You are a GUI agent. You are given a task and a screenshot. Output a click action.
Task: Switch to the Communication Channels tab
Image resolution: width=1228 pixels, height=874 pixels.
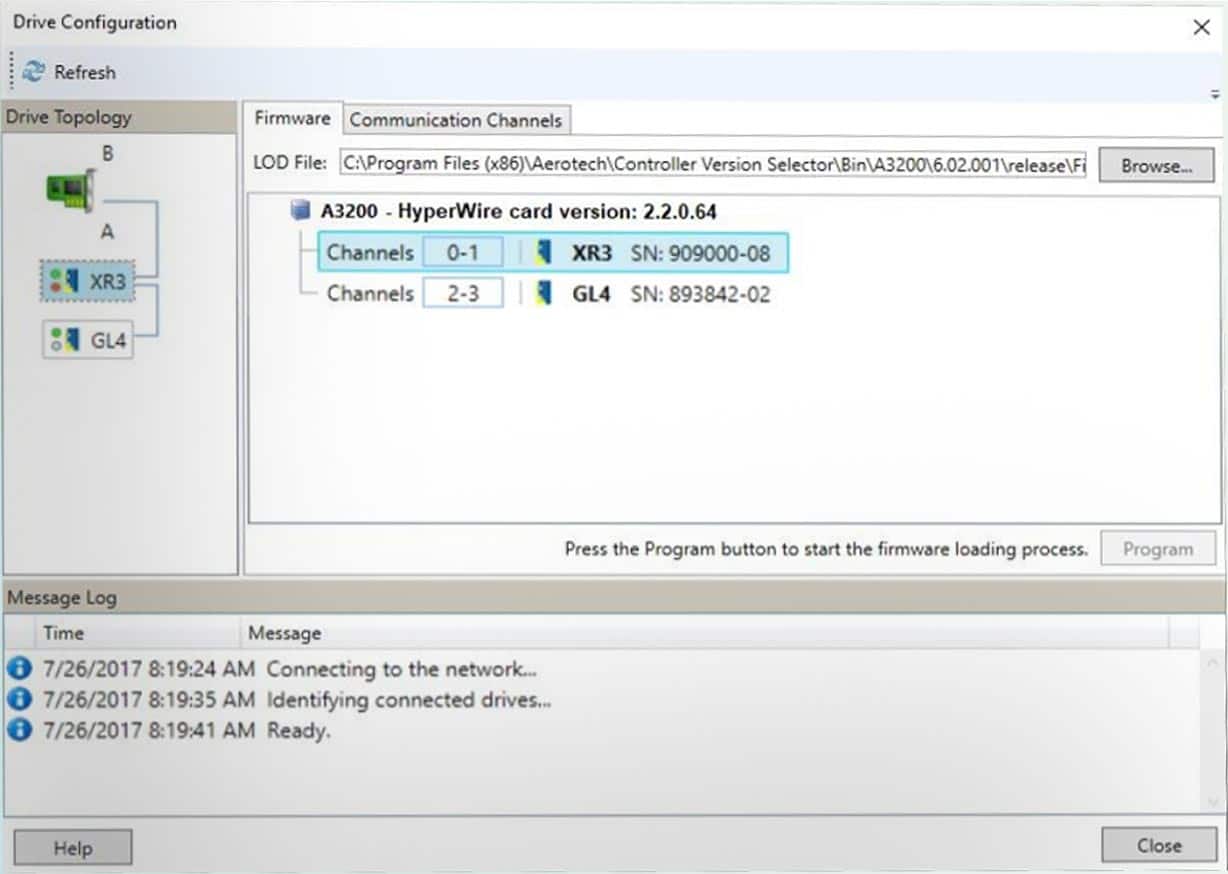point(455,120)
